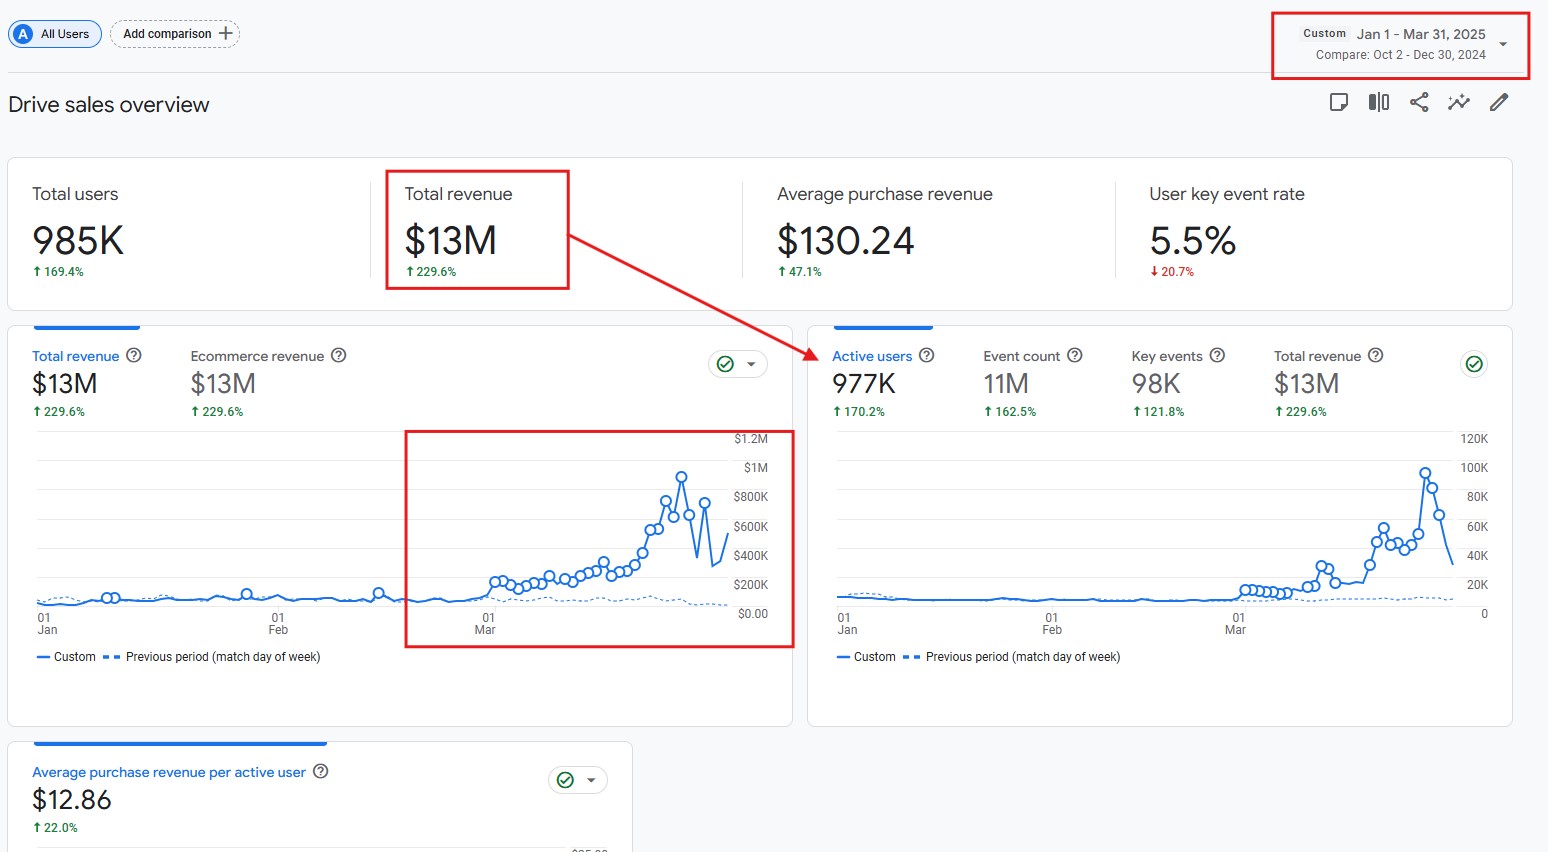Image resolution: width=1548 pixels, height=852 pixels.
Task: Expand data quality dropdown on average purchase card
Action: (x=591, y=780)
